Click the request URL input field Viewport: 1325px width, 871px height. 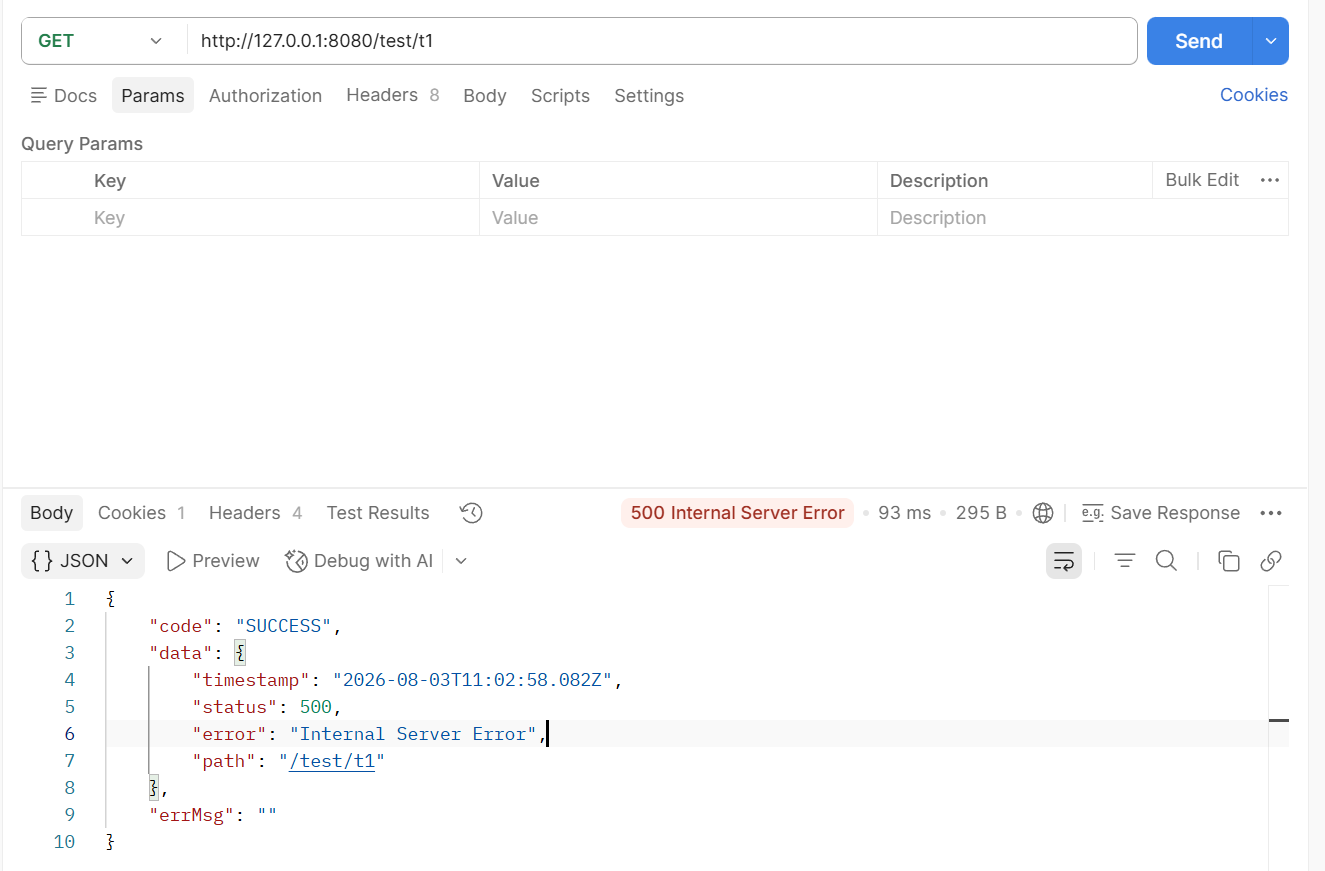tap(662, 41)
